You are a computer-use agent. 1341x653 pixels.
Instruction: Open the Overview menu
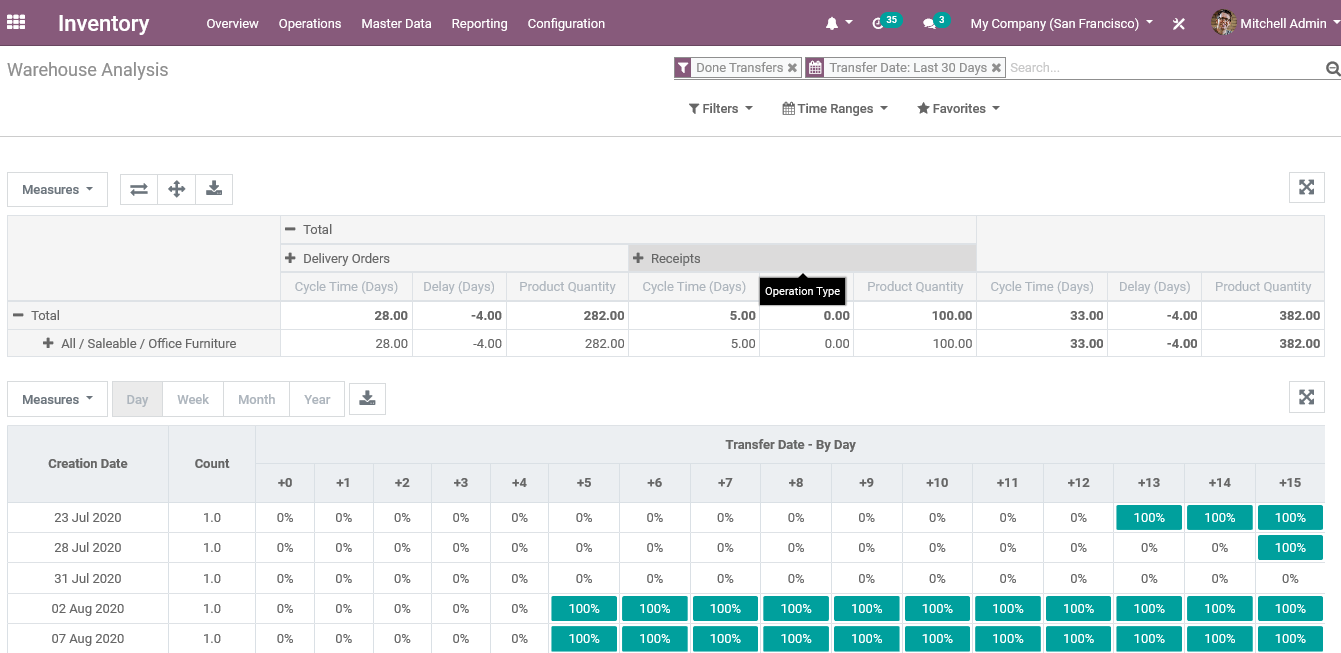232,23
